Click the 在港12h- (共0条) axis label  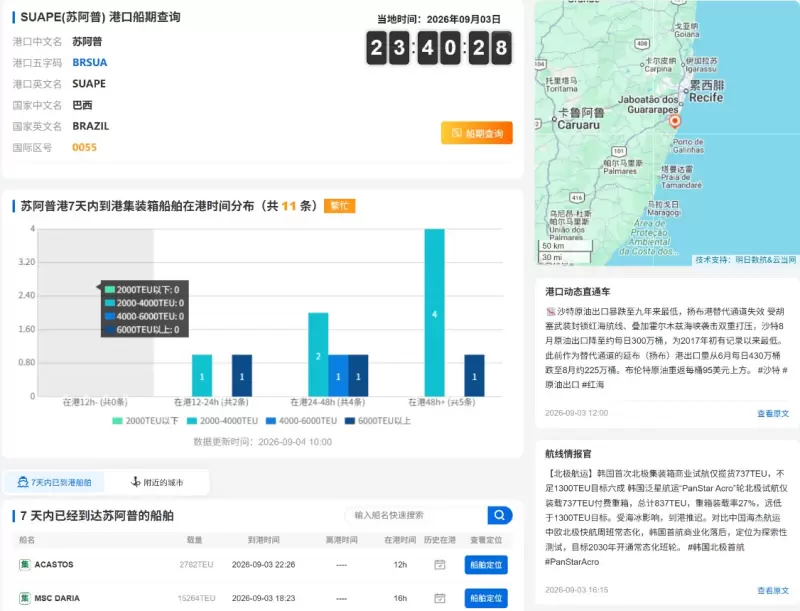click(95, 402)
